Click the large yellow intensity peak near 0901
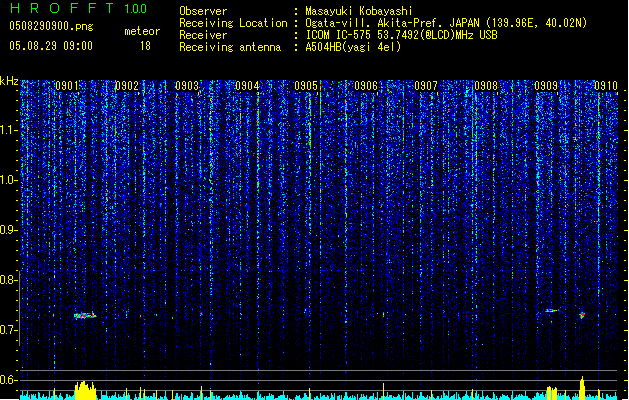Screen dimensions: 629x400 coord(85,390)
